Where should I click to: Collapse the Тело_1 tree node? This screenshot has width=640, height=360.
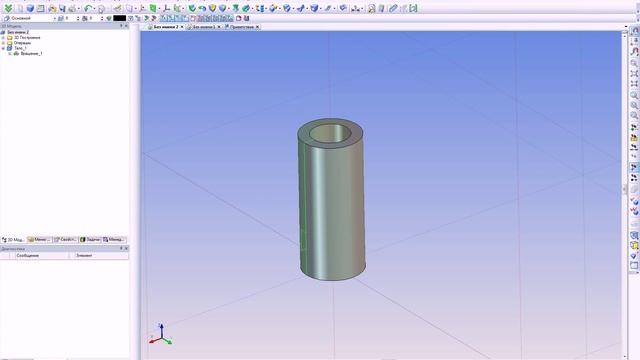point(3,48)
